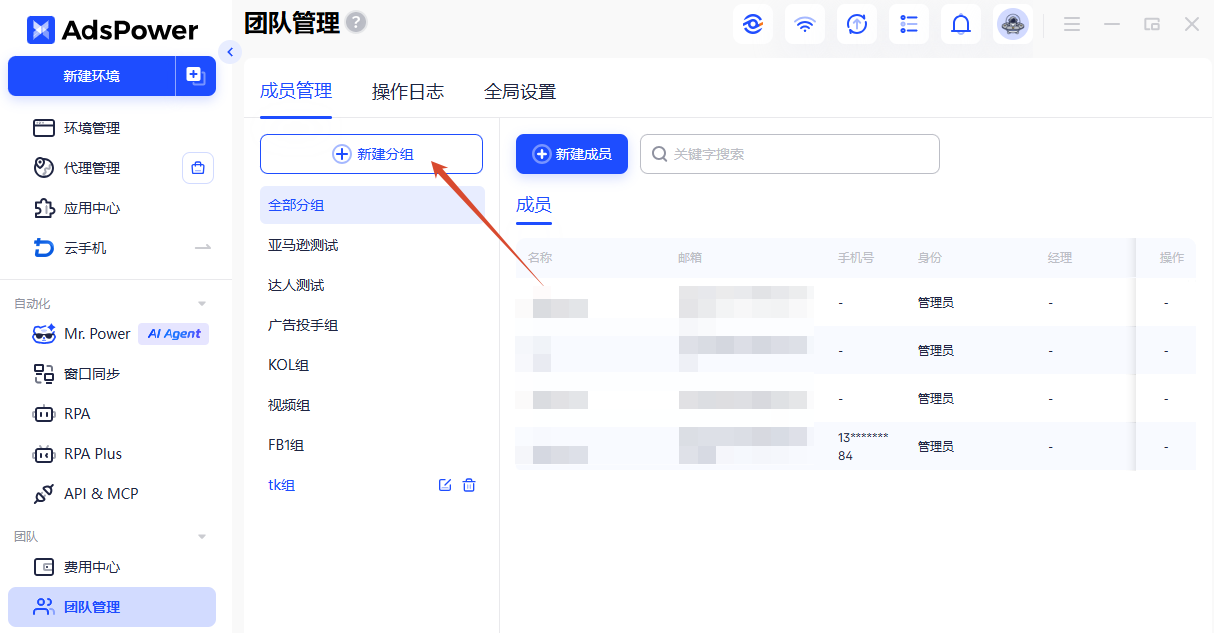This screenshot has width=1214, height=633.
Task: Click the arrow icon beside 云手机
Action: 203,247
